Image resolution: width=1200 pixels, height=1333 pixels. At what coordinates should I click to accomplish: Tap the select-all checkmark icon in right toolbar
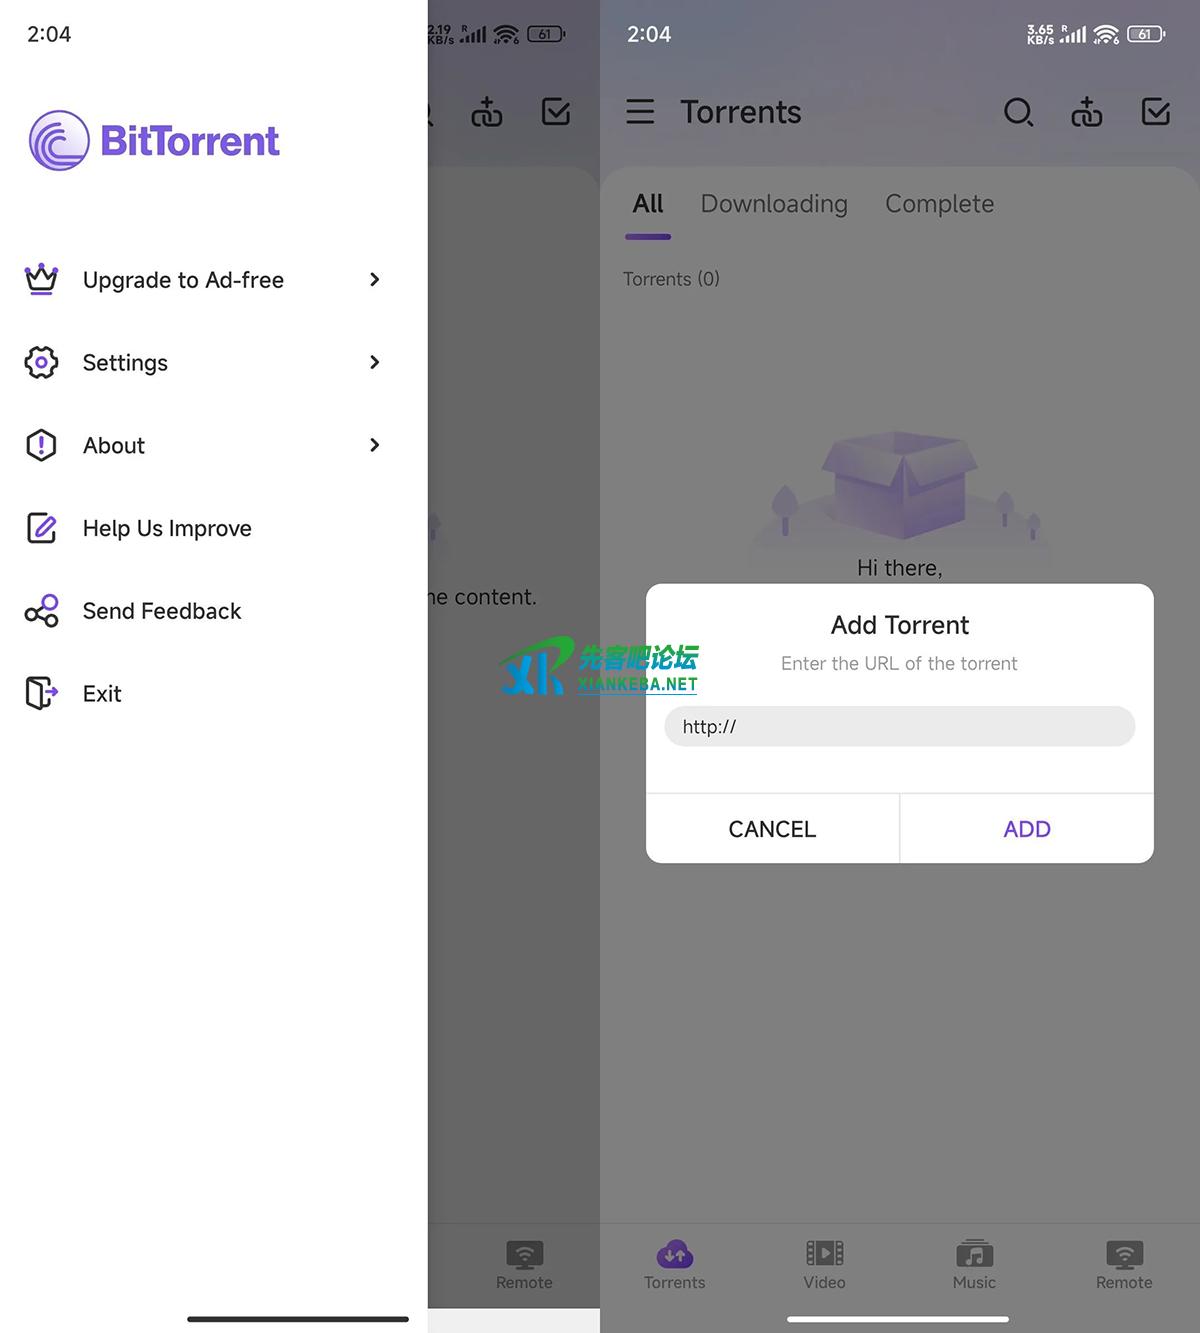(x=1156, y=112)
